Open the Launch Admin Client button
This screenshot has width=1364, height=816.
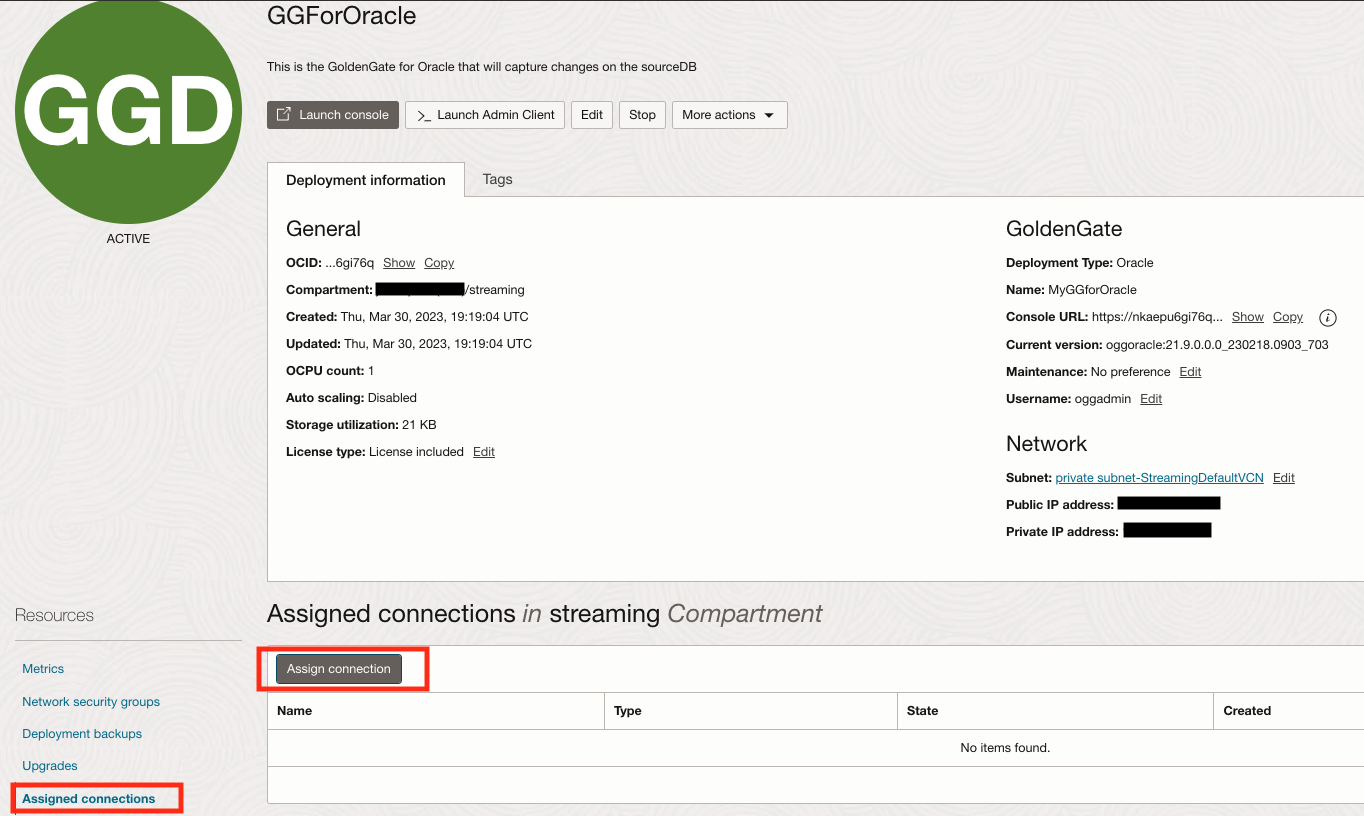click(485, 115)
